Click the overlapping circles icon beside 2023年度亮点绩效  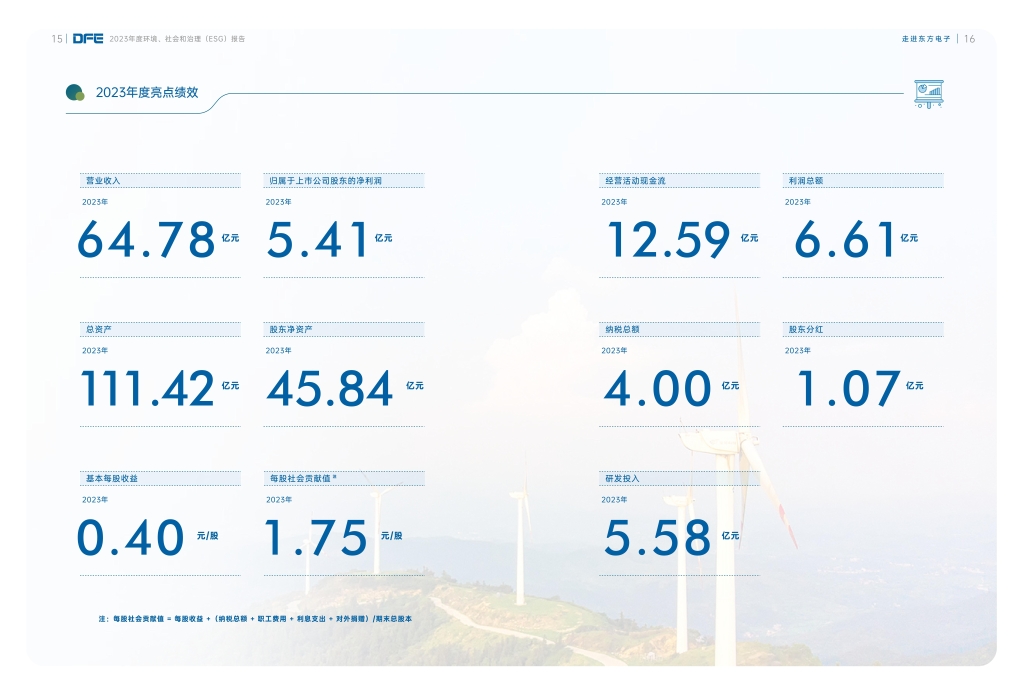click(x=75, y=93)
